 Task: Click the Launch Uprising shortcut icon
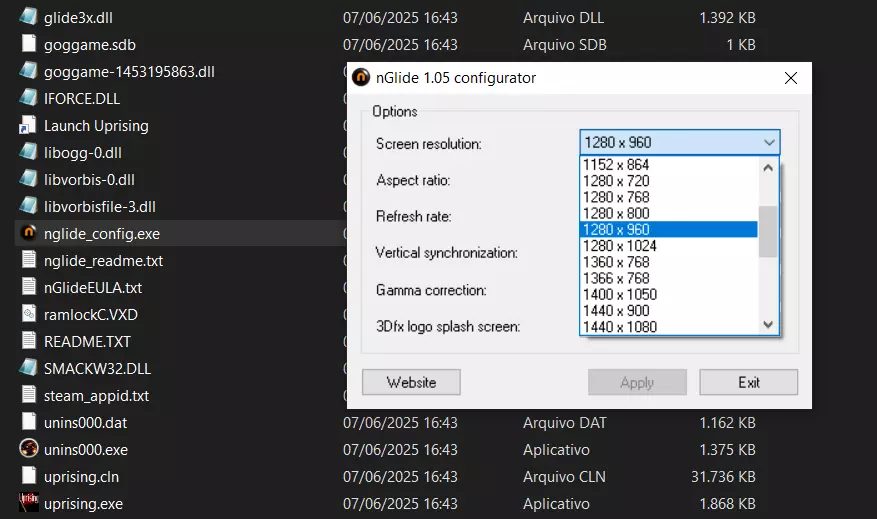point(28,126)
